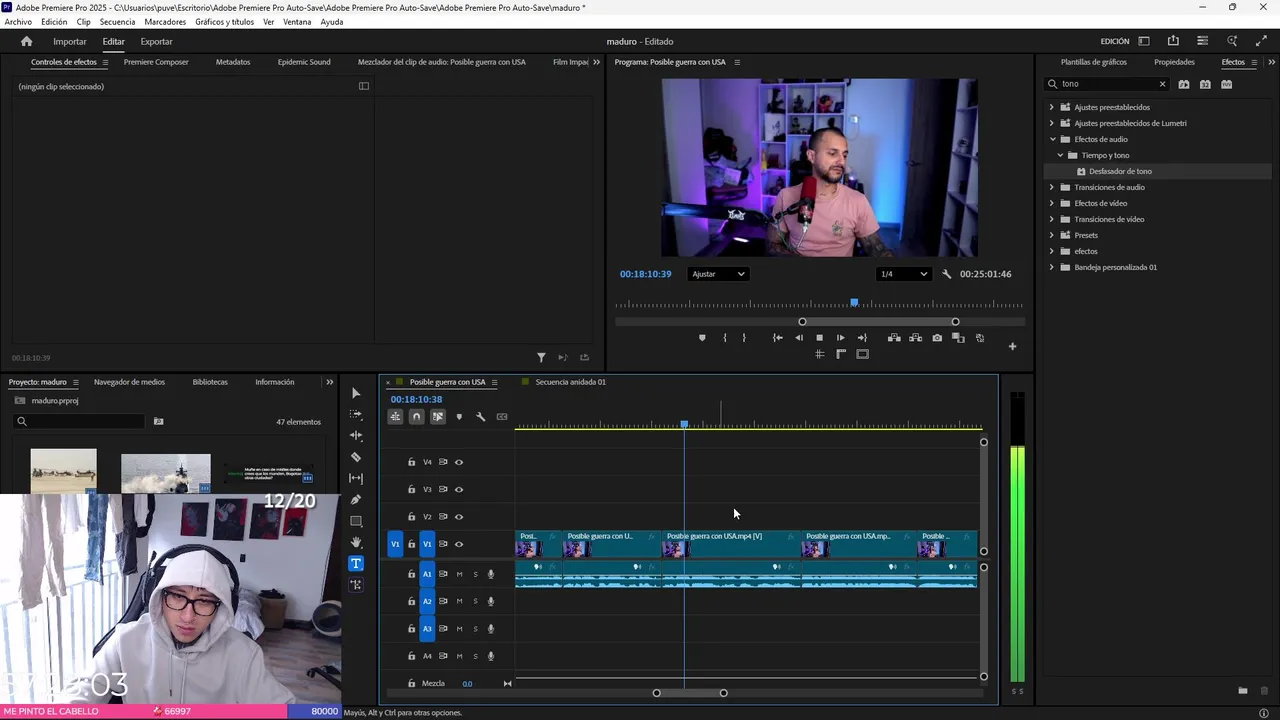Toggle V4 track output eye
The width and height of the screenshot is (1280, 720).
(459, 462)
